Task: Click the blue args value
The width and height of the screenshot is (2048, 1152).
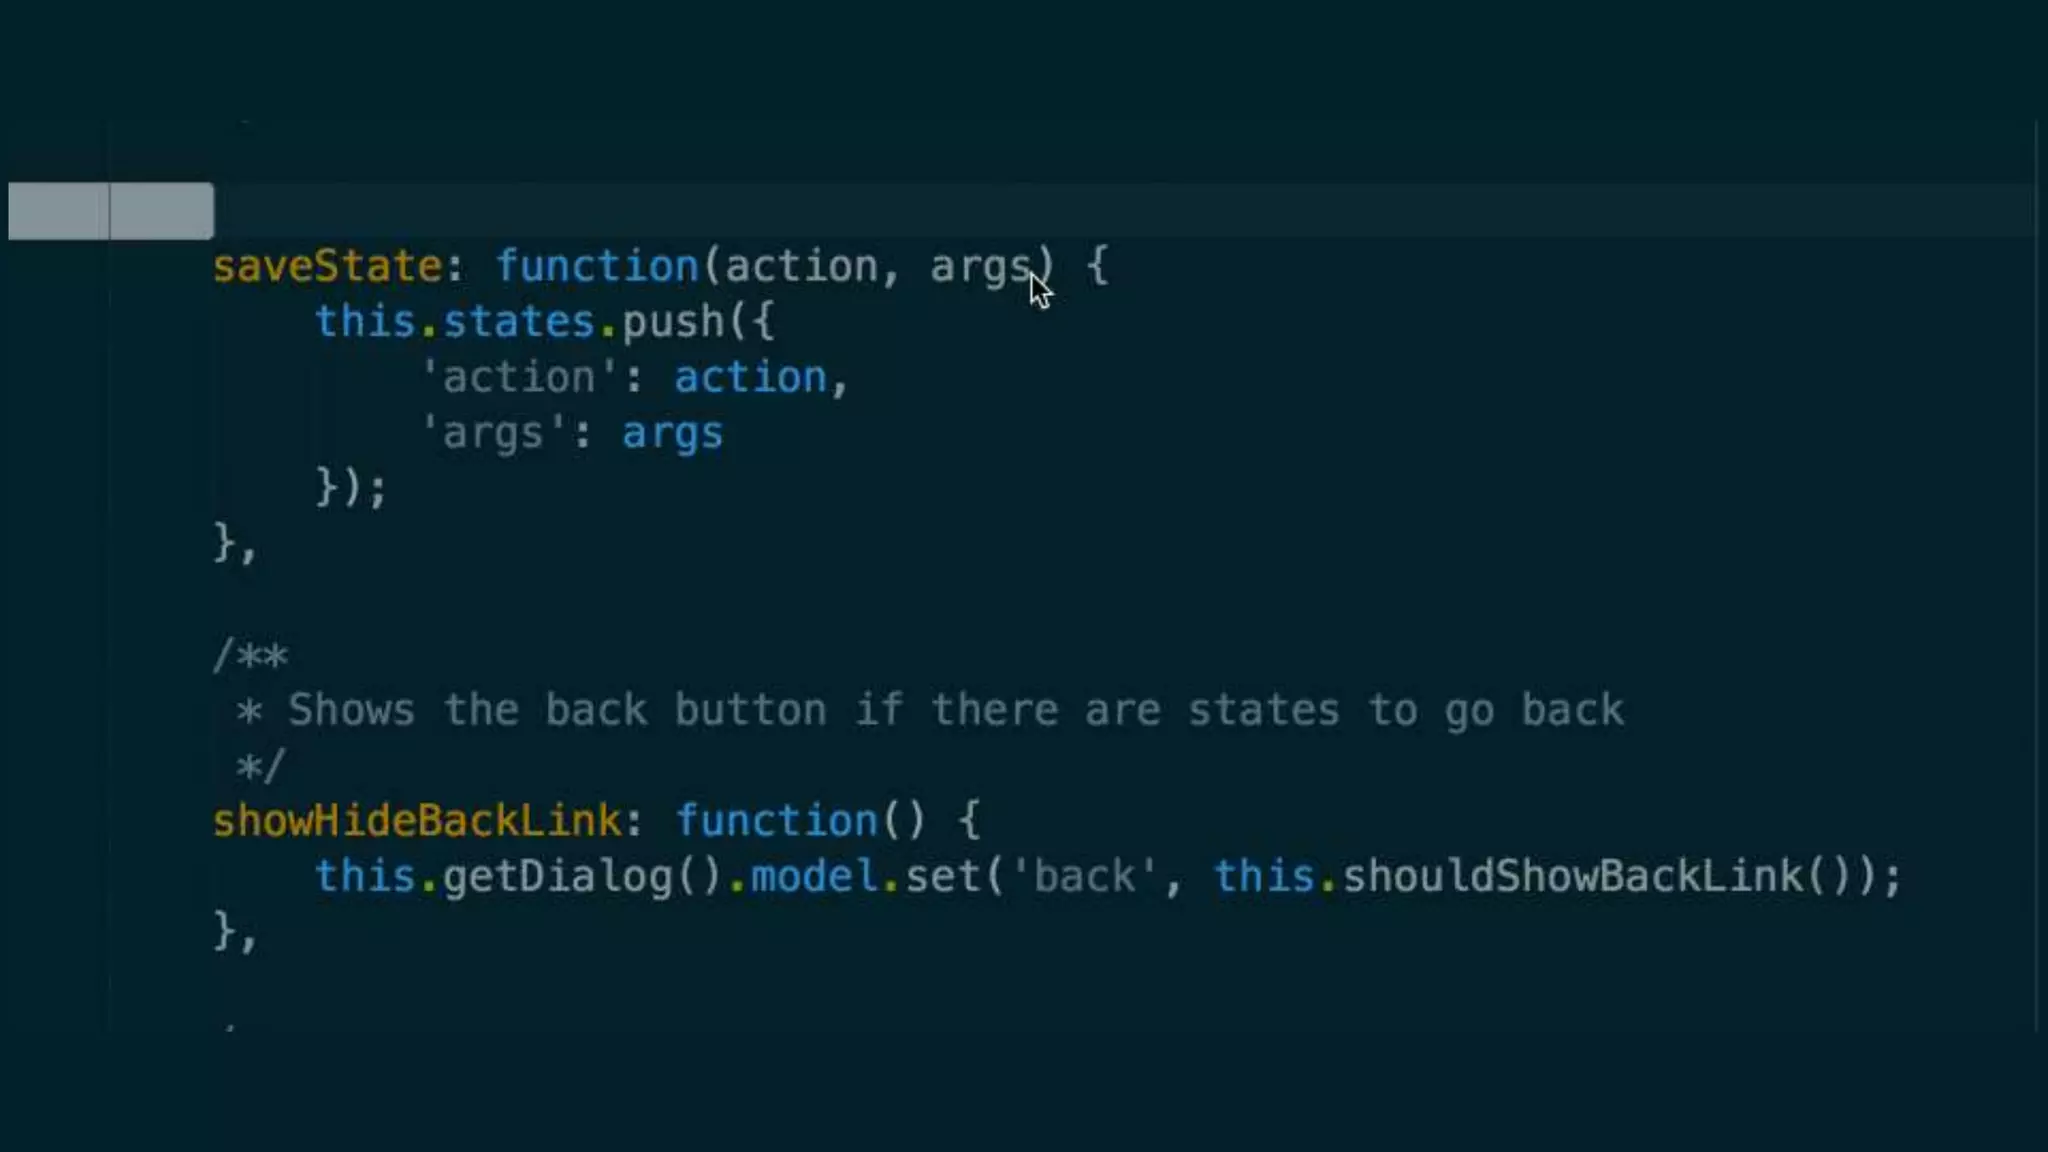Action: [672, 435]
